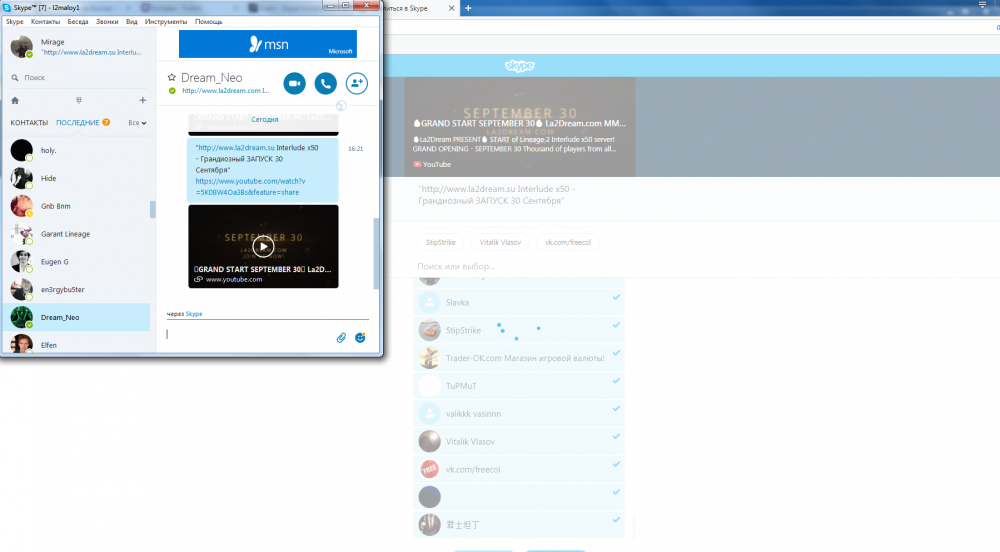The image size is (1000, 552).
Task: Switch to the 'КОНТАКТЫ' tab
Action: 29,123
